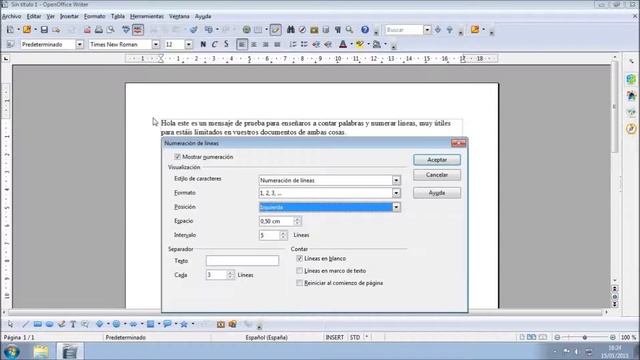Open File Explorer in taskbar
640x360 pixels.
pos(41,351)
